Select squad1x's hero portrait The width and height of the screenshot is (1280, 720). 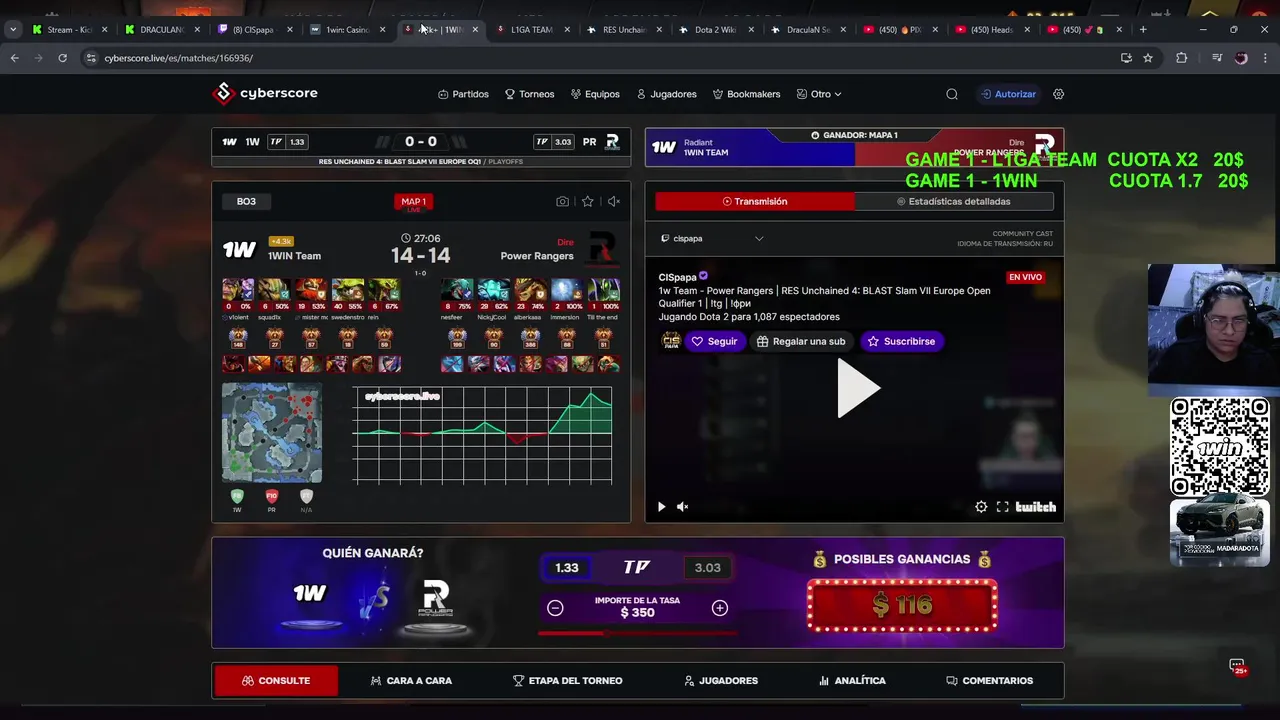click(x=275, y=290)
